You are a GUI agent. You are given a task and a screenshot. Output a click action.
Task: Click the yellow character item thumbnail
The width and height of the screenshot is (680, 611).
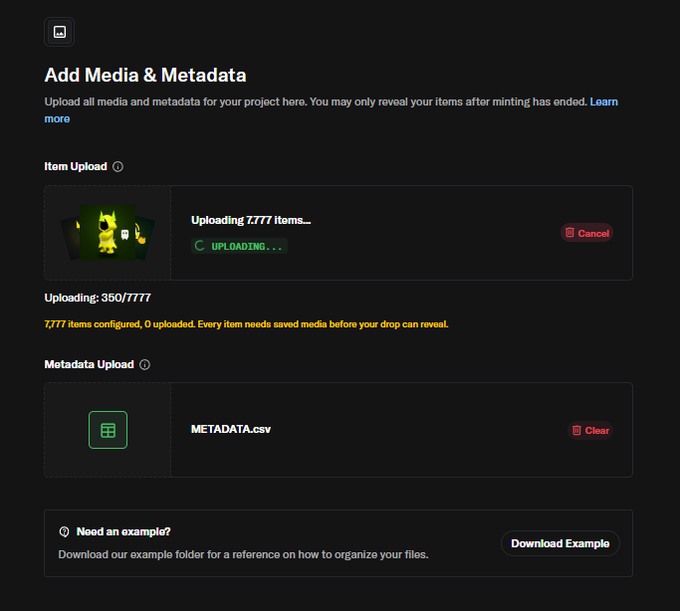108,233
